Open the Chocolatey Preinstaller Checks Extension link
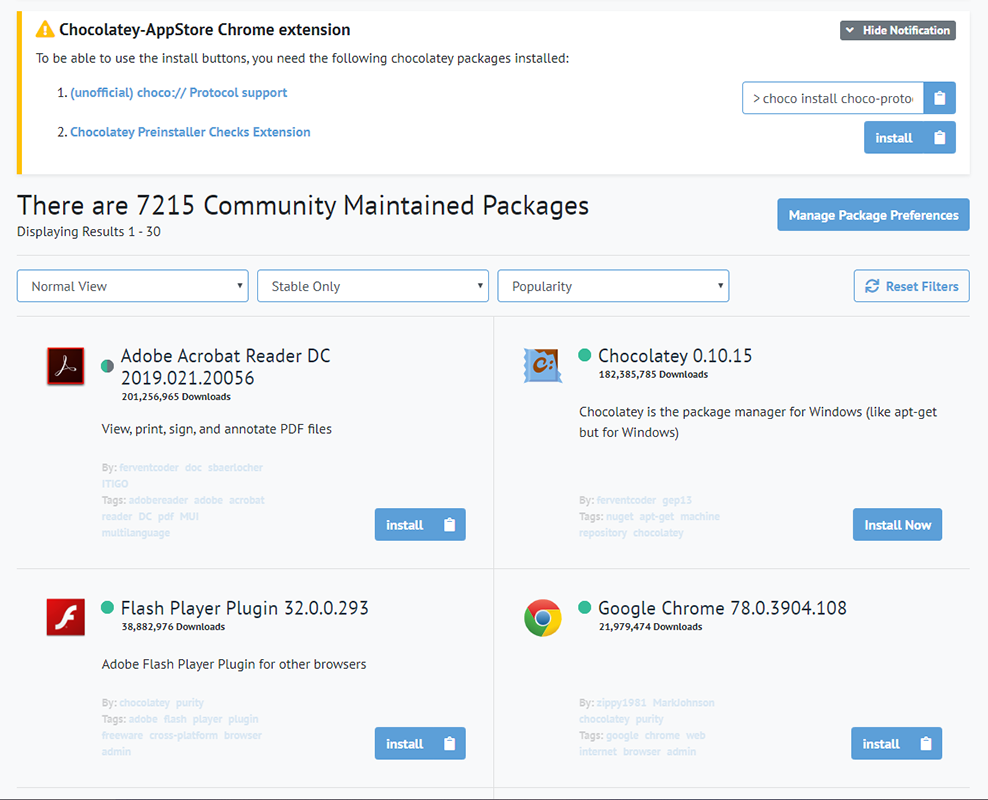This screenshot has height=800, width=988. coord(189,131)
